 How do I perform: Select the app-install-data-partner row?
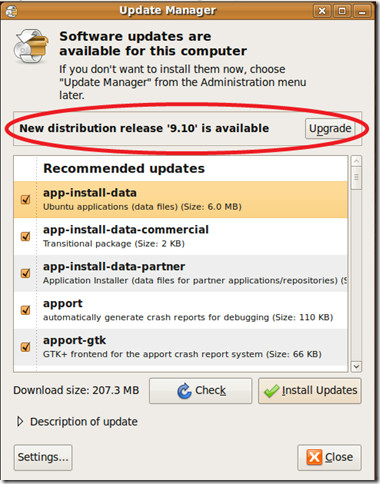[181, 273]
